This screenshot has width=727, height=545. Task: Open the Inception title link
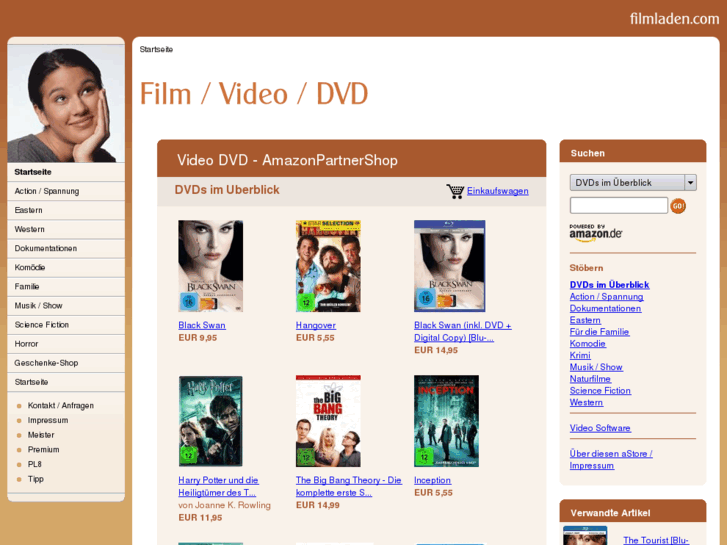pos(432,481)
